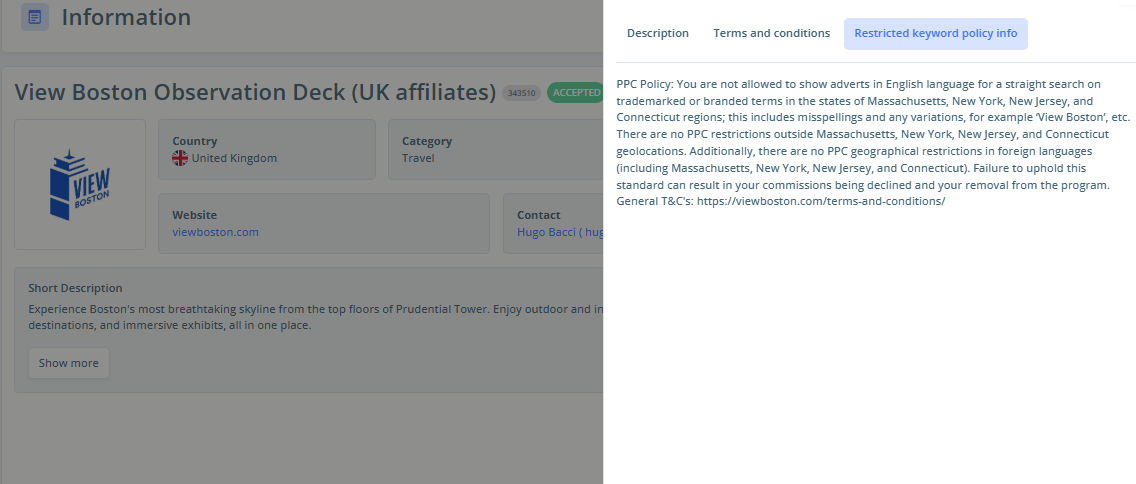Click the Short Description heading
Viewport: 1136px width, 484px height.
coord(75,288)
